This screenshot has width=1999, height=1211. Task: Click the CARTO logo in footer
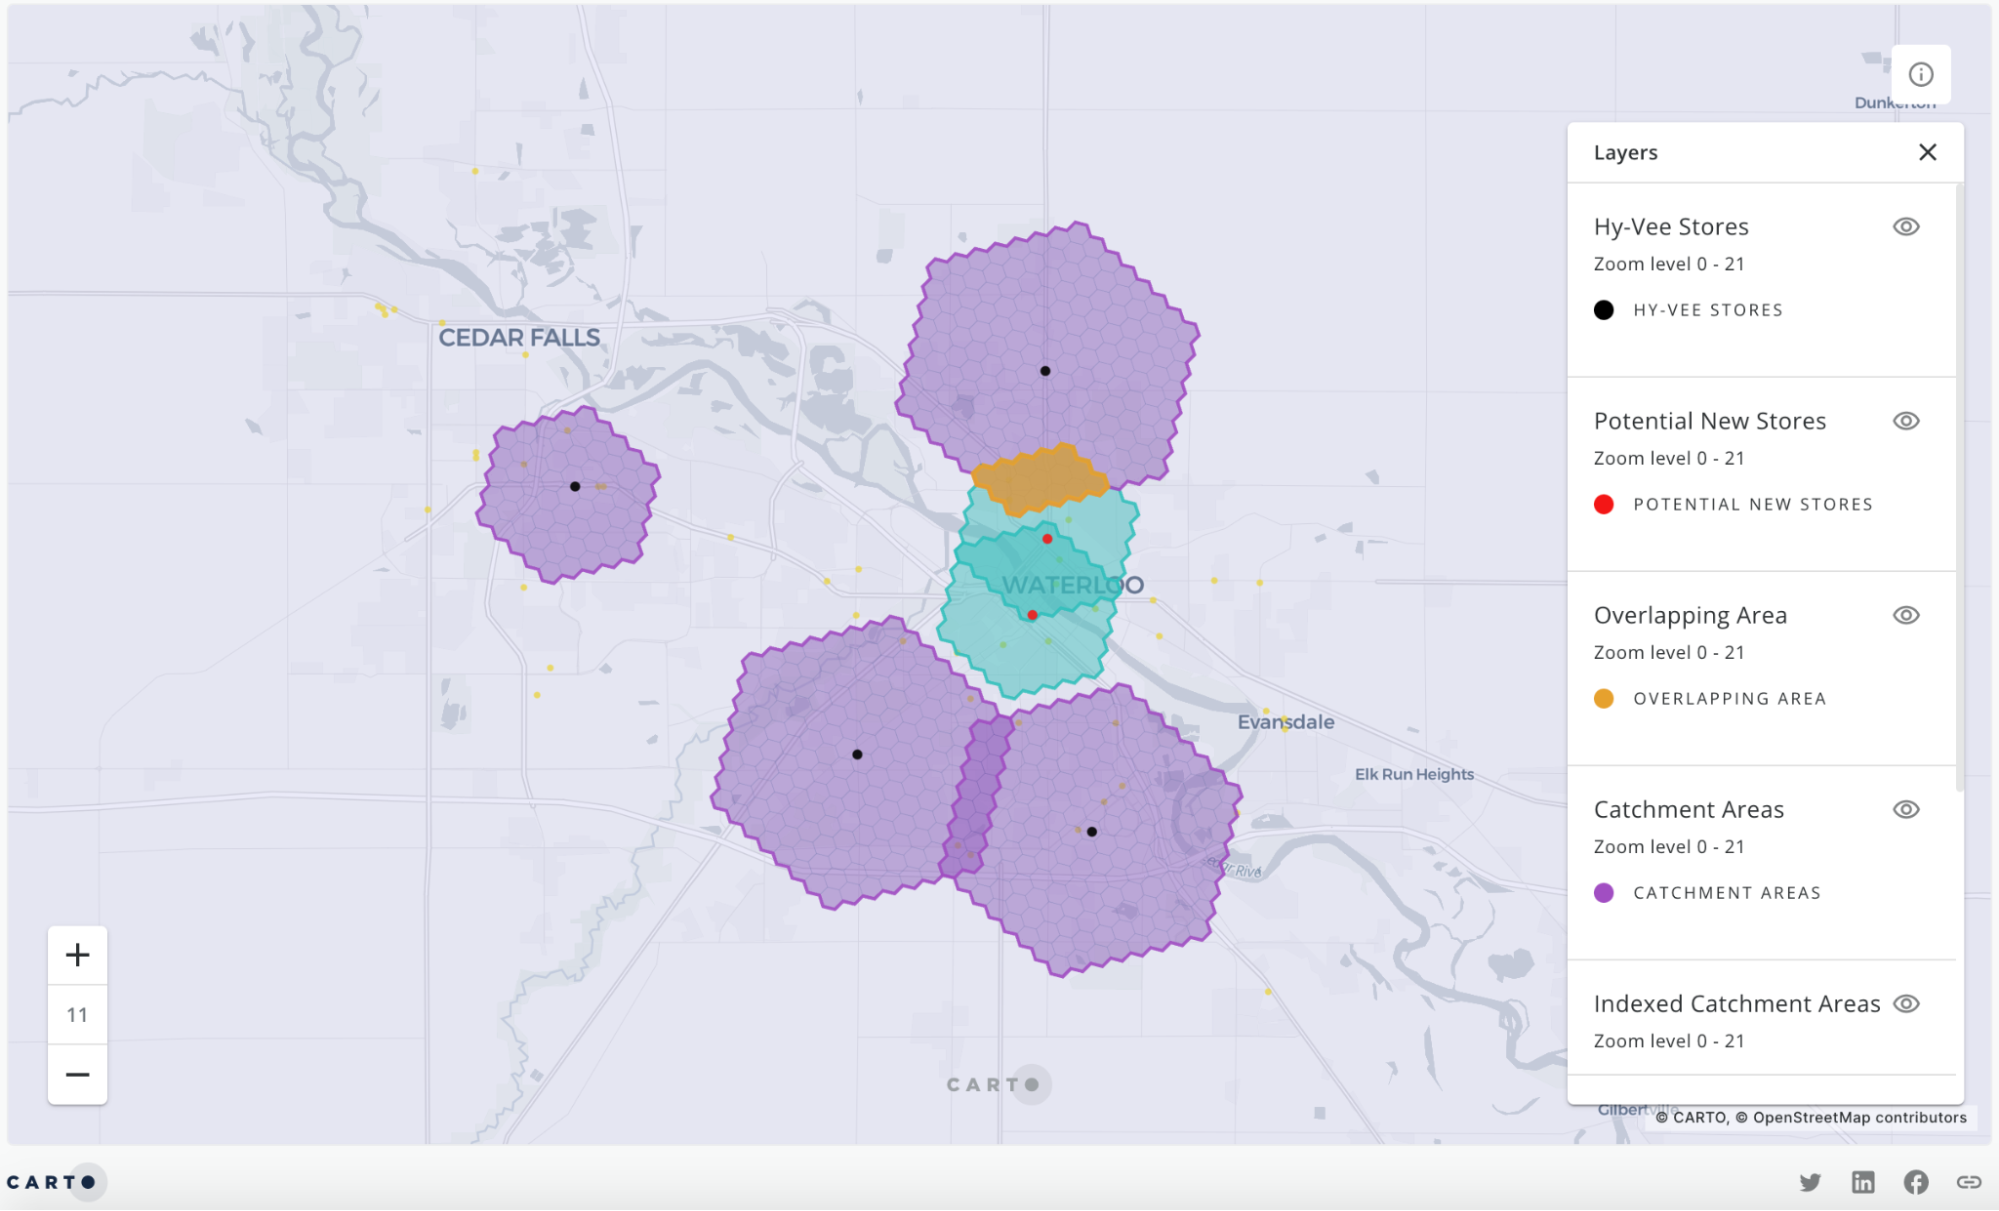coord(52,1182)
